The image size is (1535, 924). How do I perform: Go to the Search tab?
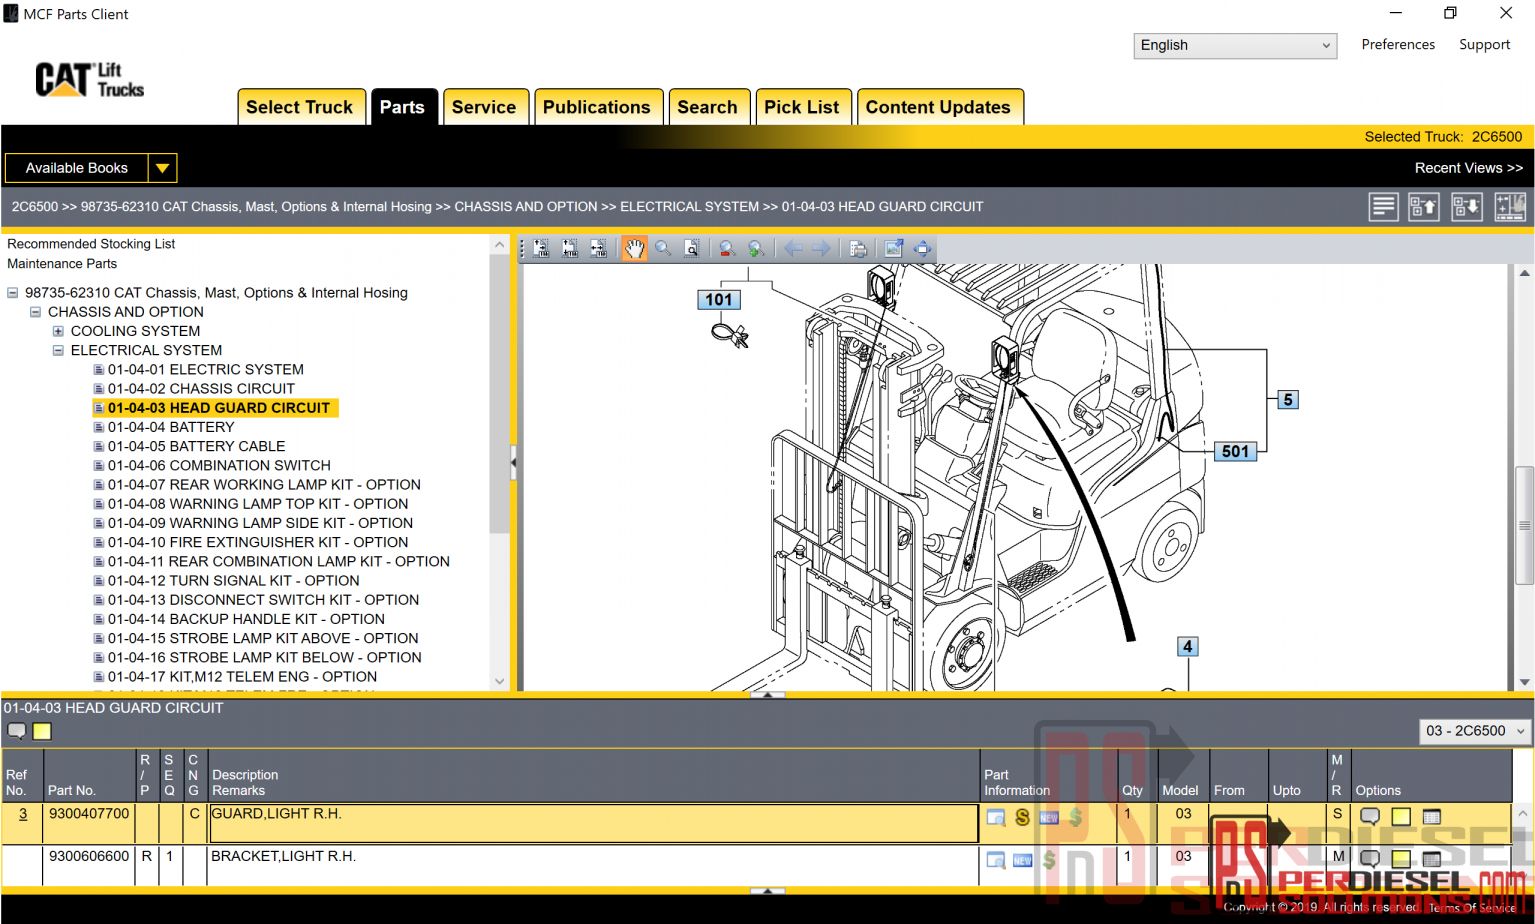(707, 107)
